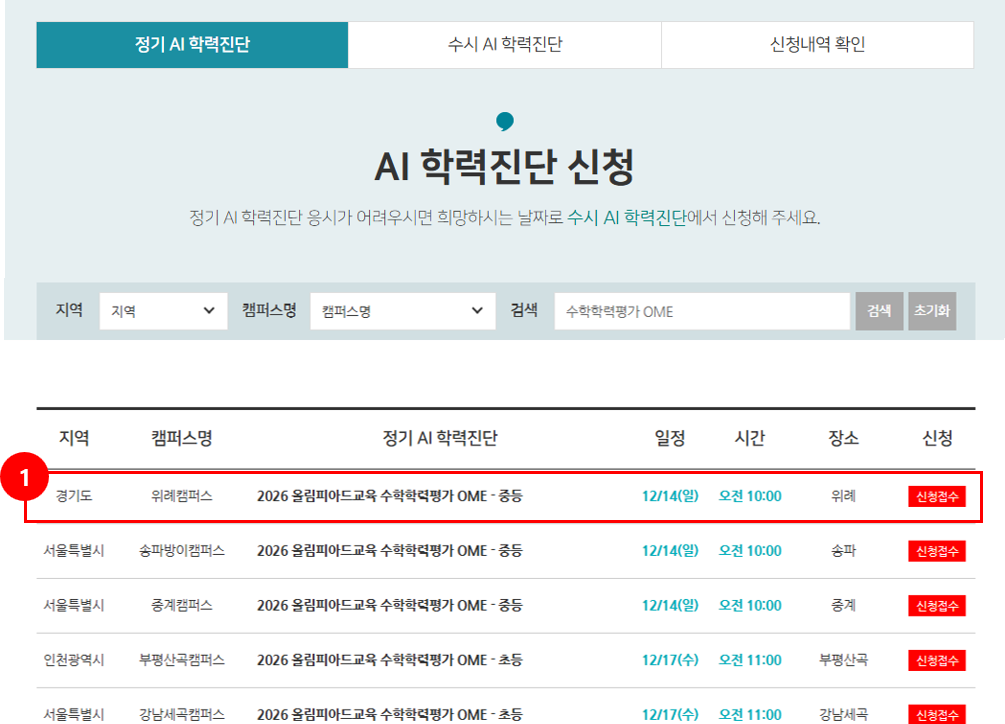This screenshot has height=724, width=1005.
Task: Go to the 신청내역 확인 tab
Action: click(x=817, y=45)
